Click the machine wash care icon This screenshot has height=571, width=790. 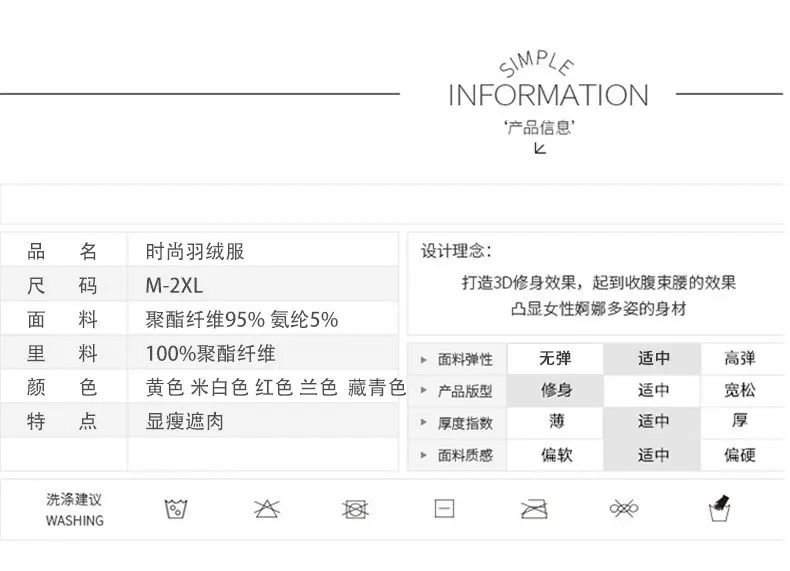tap(176, 509)
